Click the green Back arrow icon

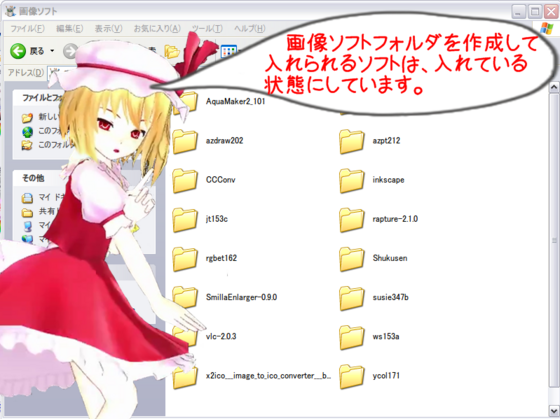18,51
